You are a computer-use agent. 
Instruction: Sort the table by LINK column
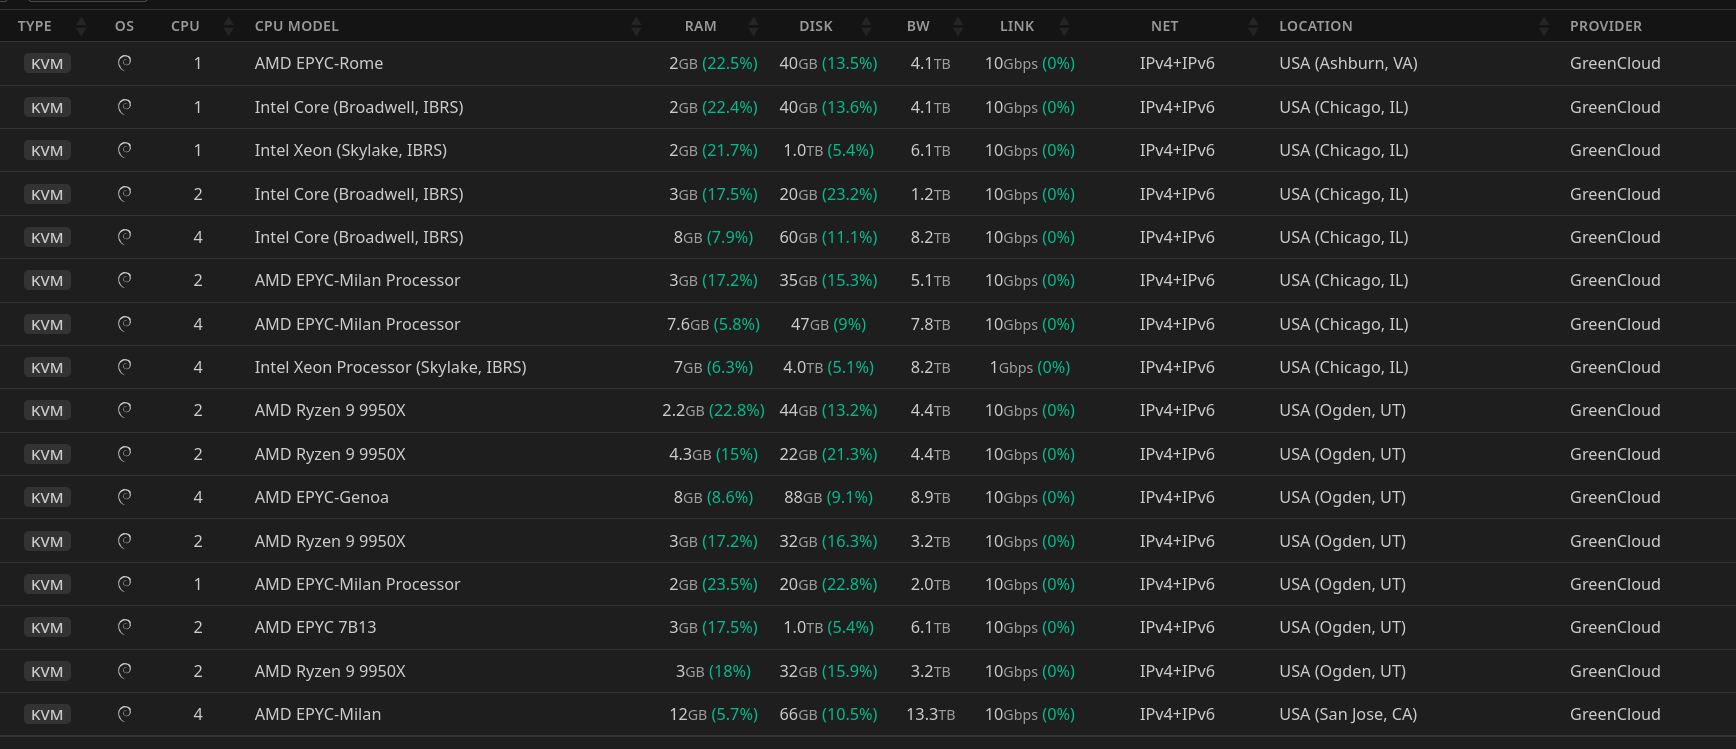coord(1064,26)
